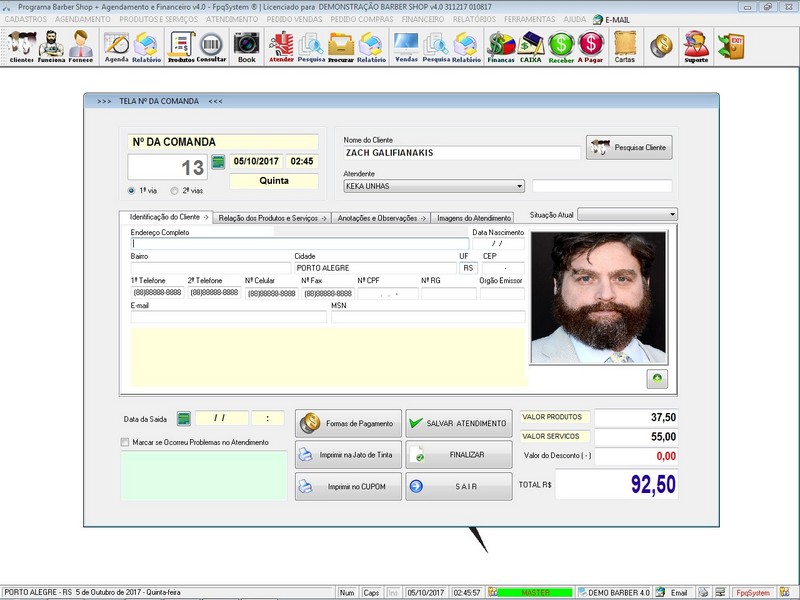
Task: Click the SALVAR ATENDIMENTO button
Action: pyautogui.click(x=459, y=423)
